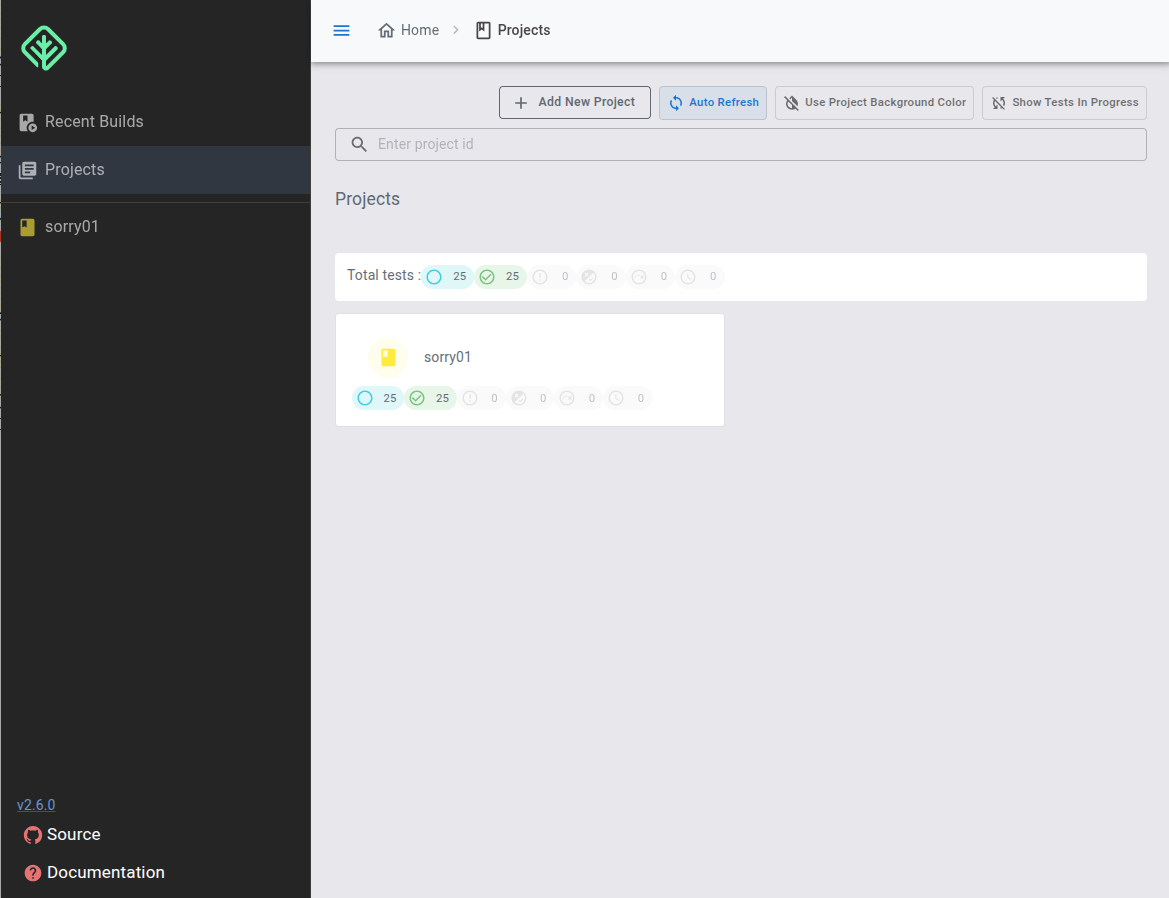Screen dimensions: 1169x898
Task: Click sorry01 card overall tests chip
Action: [x=377, y=398]
